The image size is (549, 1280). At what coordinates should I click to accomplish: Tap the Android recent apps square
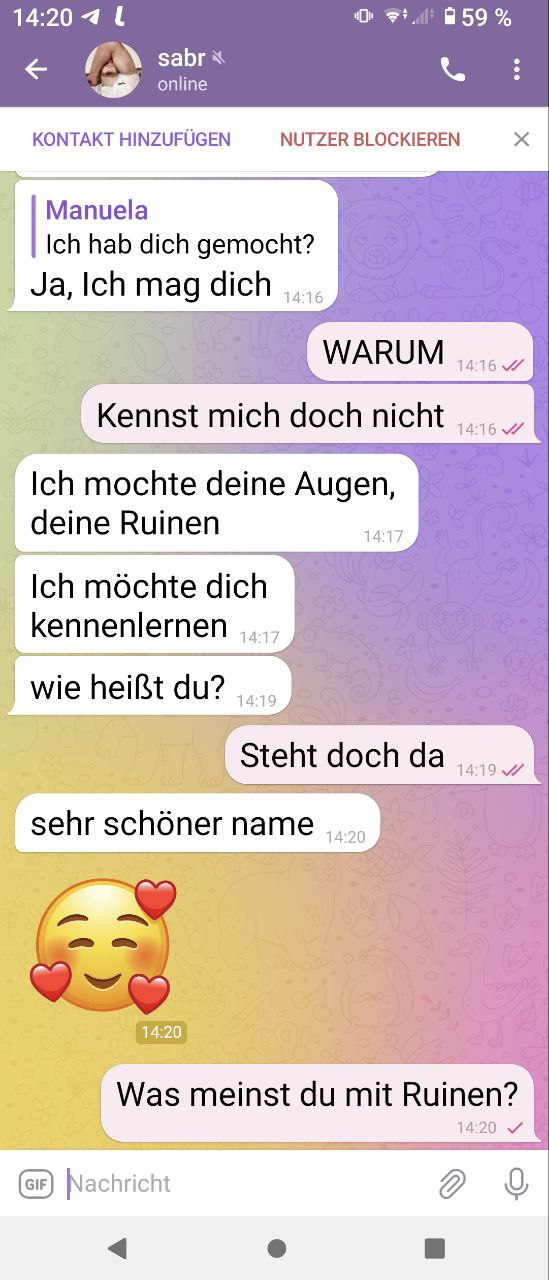[x=434, y=1247]
